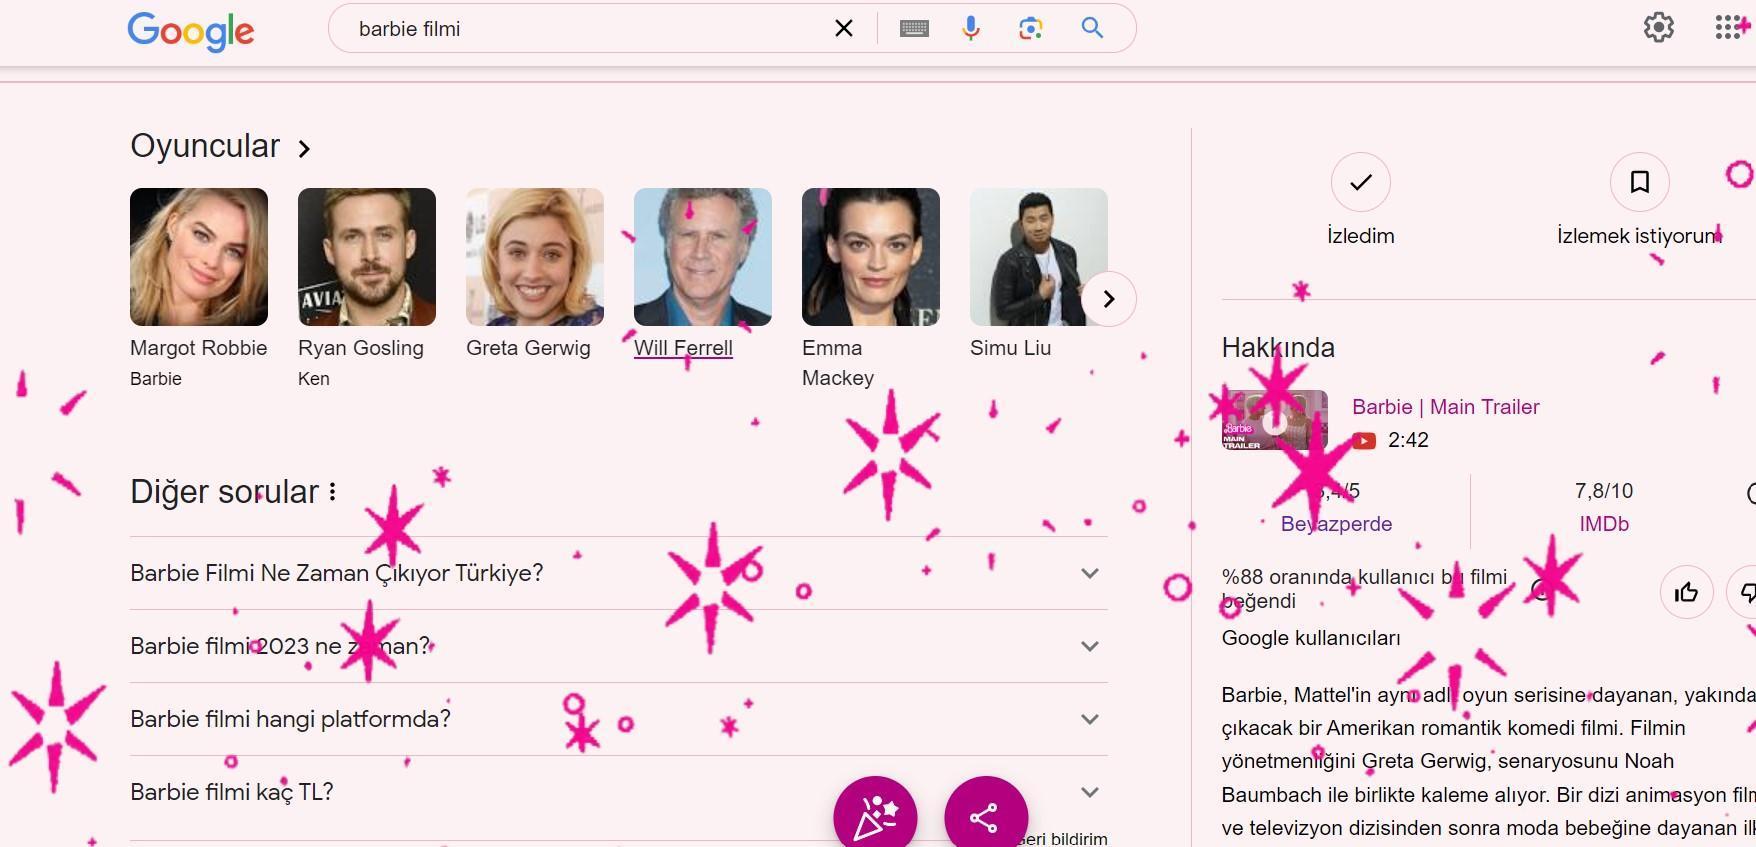
Task: Start voice search with microphone
Action: coord(970,28)
